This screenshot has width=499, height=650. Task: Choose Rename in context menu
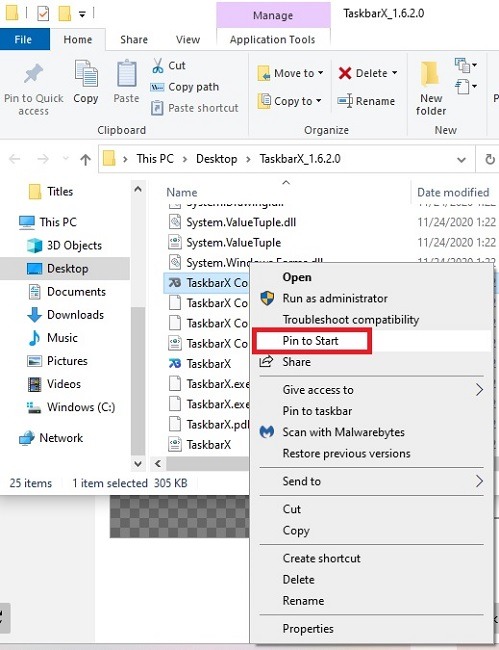coord(303,601)
